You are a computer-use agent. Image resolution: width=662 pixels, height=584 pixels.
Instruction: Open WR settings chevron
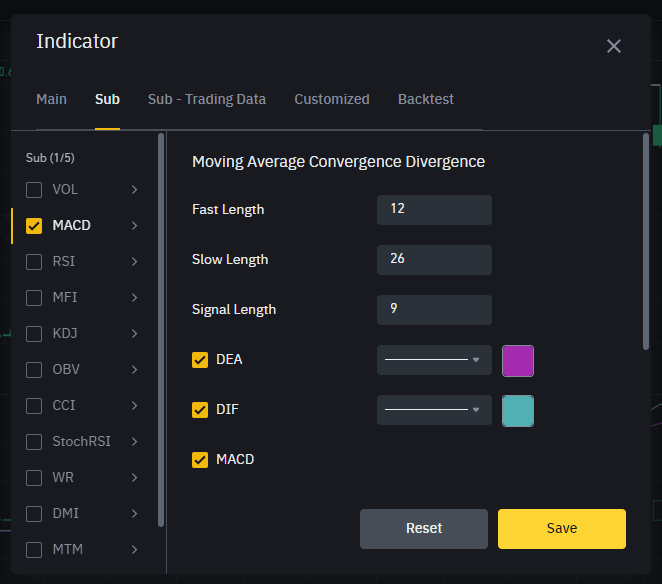(134, 477)
